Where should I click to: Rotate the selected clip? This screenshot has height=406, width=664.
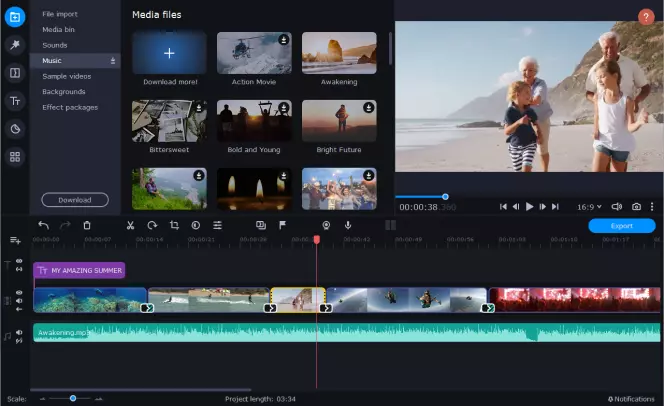152,225
